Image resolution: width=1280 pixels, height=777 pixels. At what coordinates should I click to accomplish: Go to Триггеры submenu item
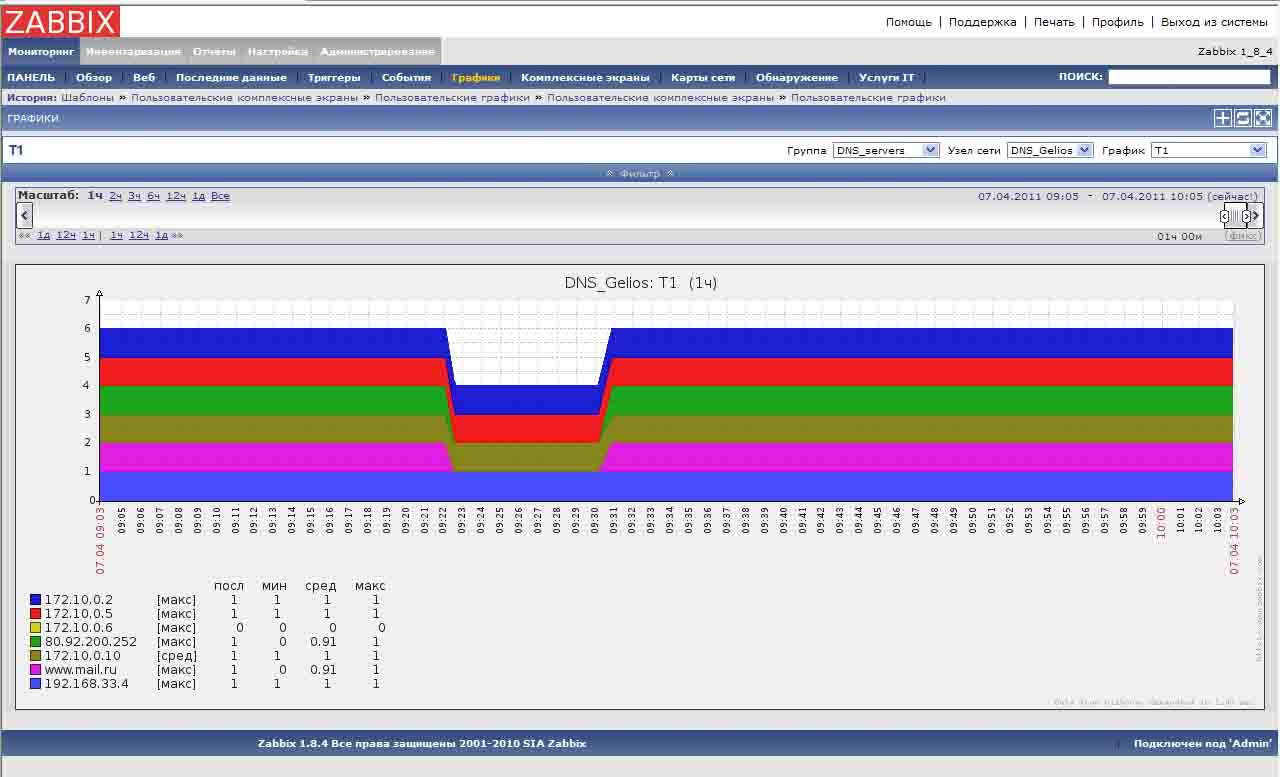click(x=334, y=77)
